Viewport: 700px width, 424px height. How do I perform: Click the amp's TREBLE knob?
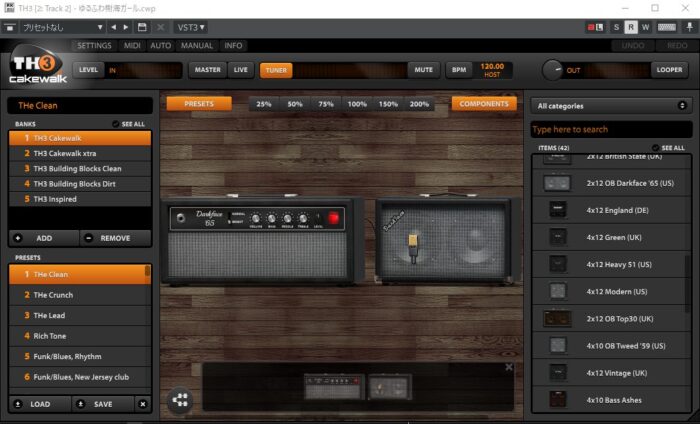[x=303, y=219]
